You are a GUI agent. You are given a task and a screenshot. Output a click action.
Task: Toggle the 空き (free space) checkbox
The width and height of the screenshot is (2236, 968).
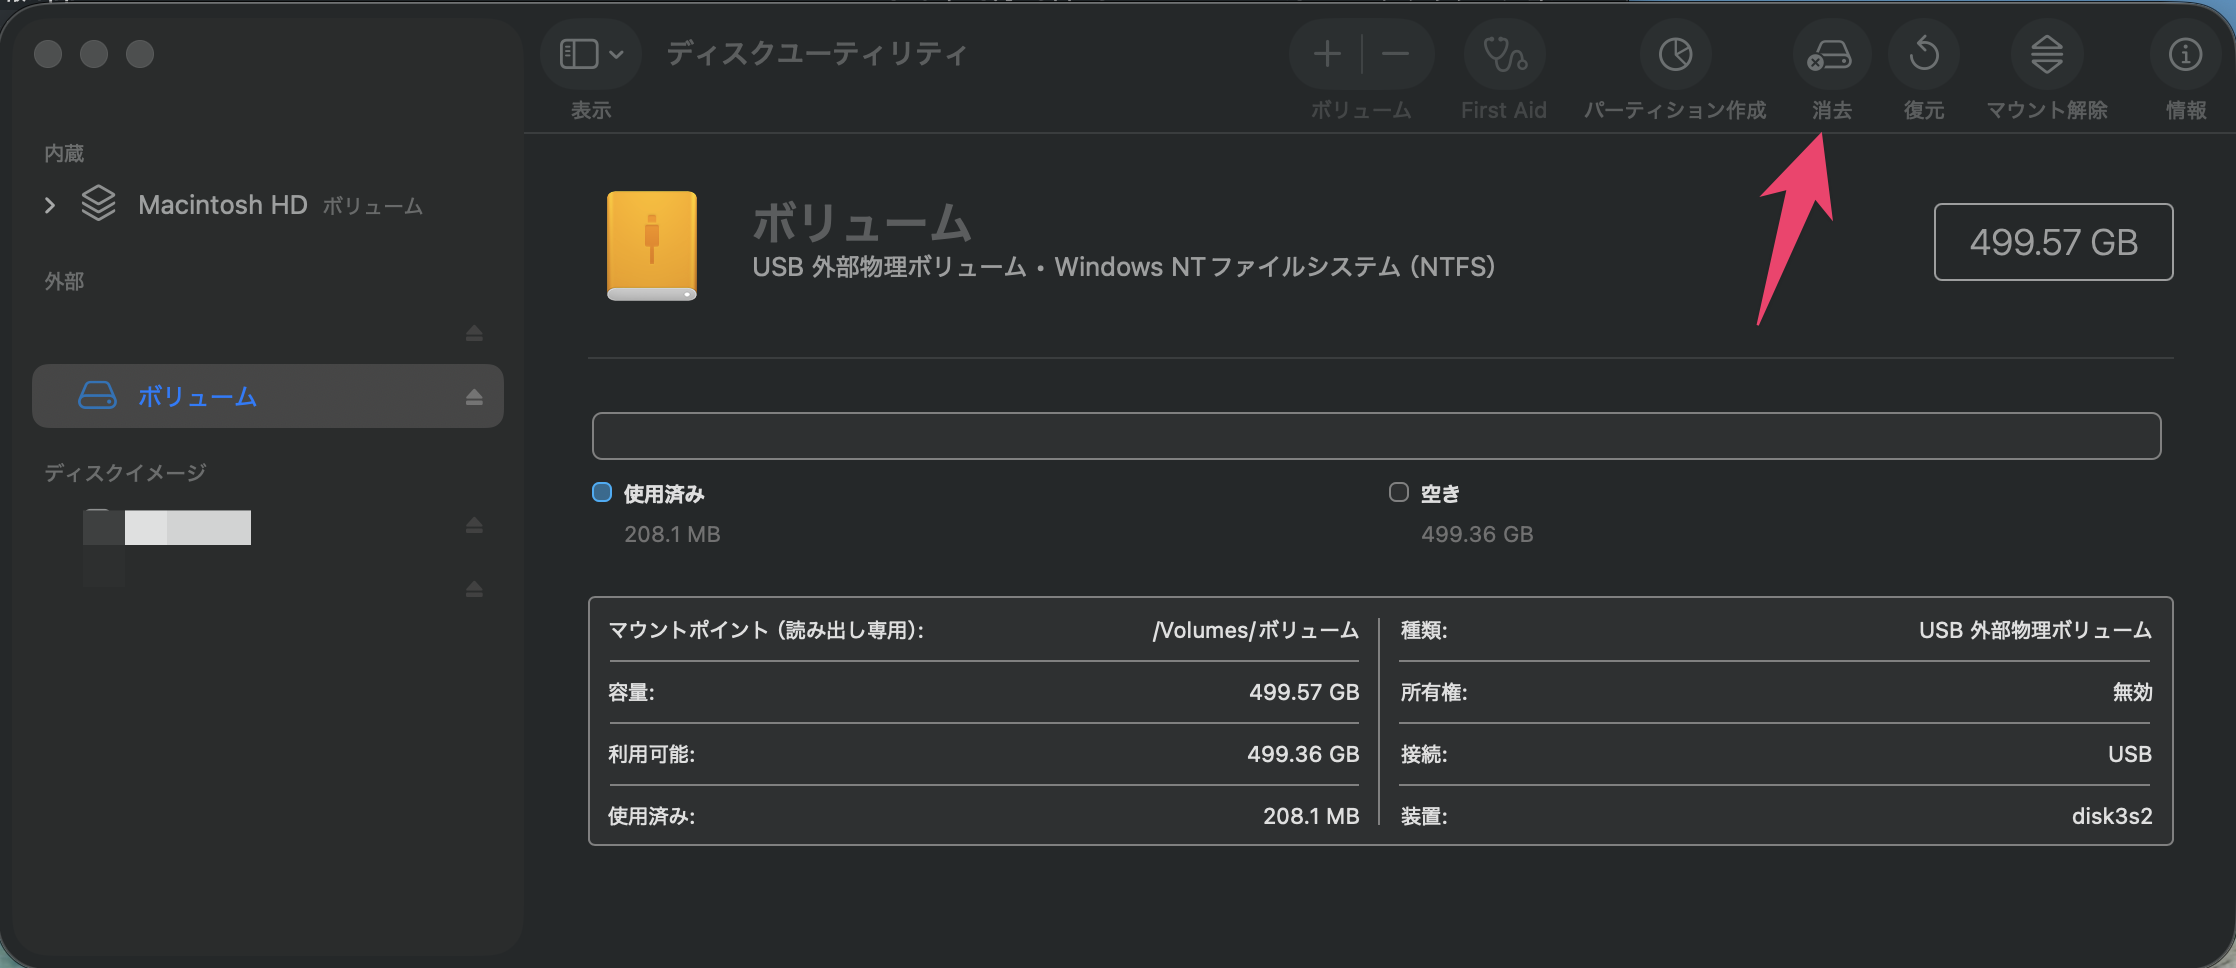point(1399,492)
